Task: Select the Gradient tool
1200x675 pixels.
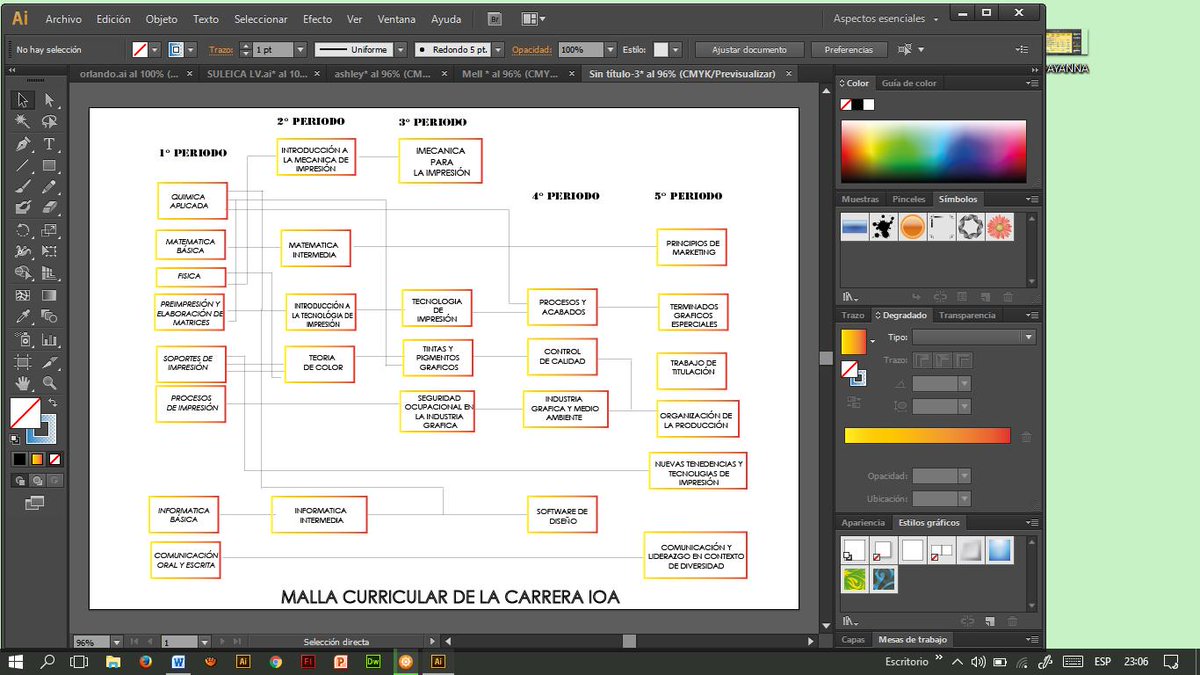Action: pyautogui.click(x=49, y=296)
